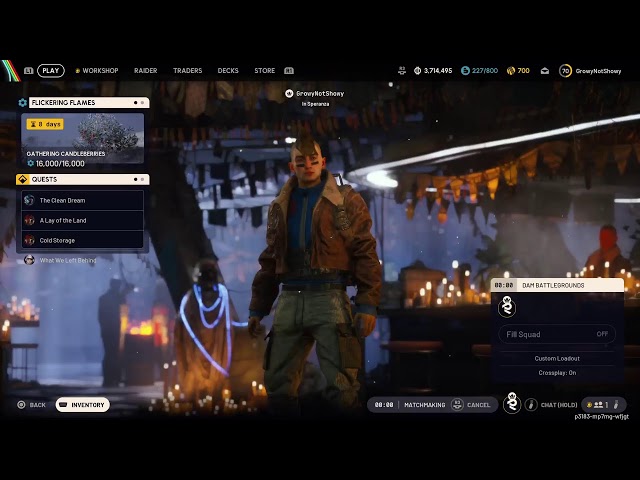The image size is (640, 480).
Task: Click the circle icon beside BACK
Action: [x=21, y=404]
